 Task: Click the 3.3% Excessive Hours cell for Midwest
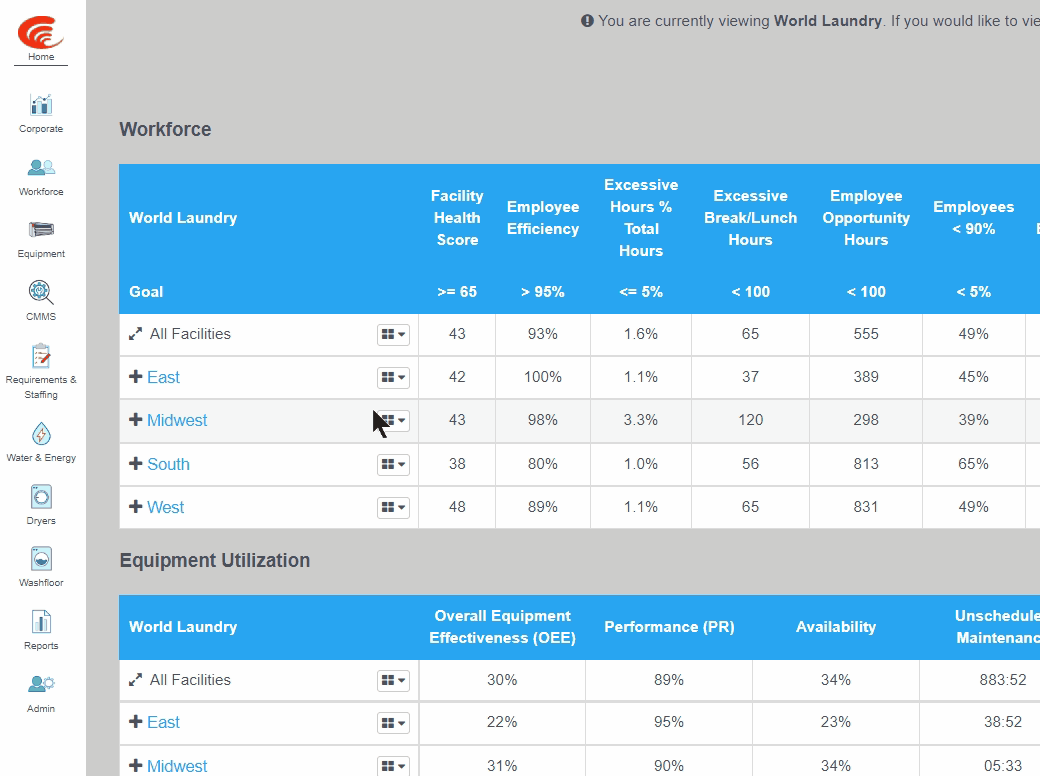click(641, 420)
